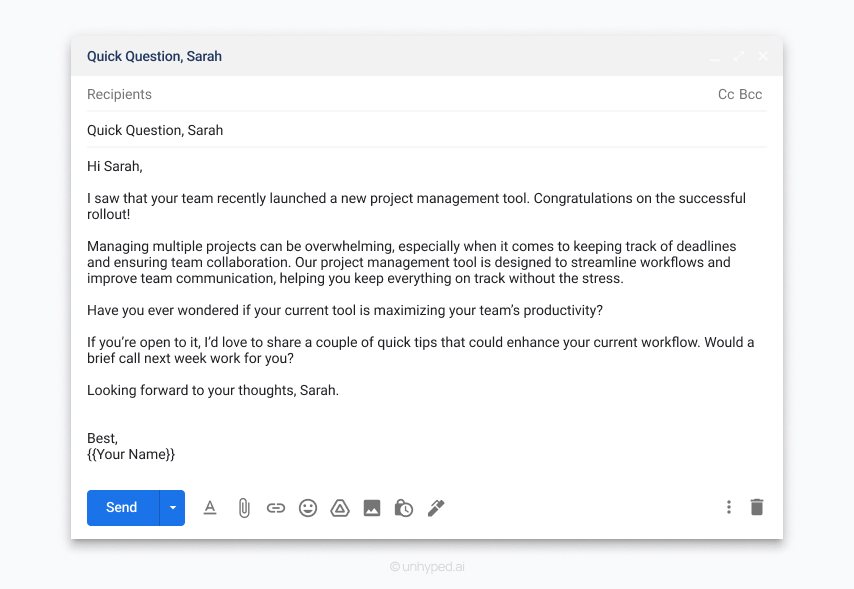Select the pen signature tool
Viewport: 854px width, 589px height.
436,508
